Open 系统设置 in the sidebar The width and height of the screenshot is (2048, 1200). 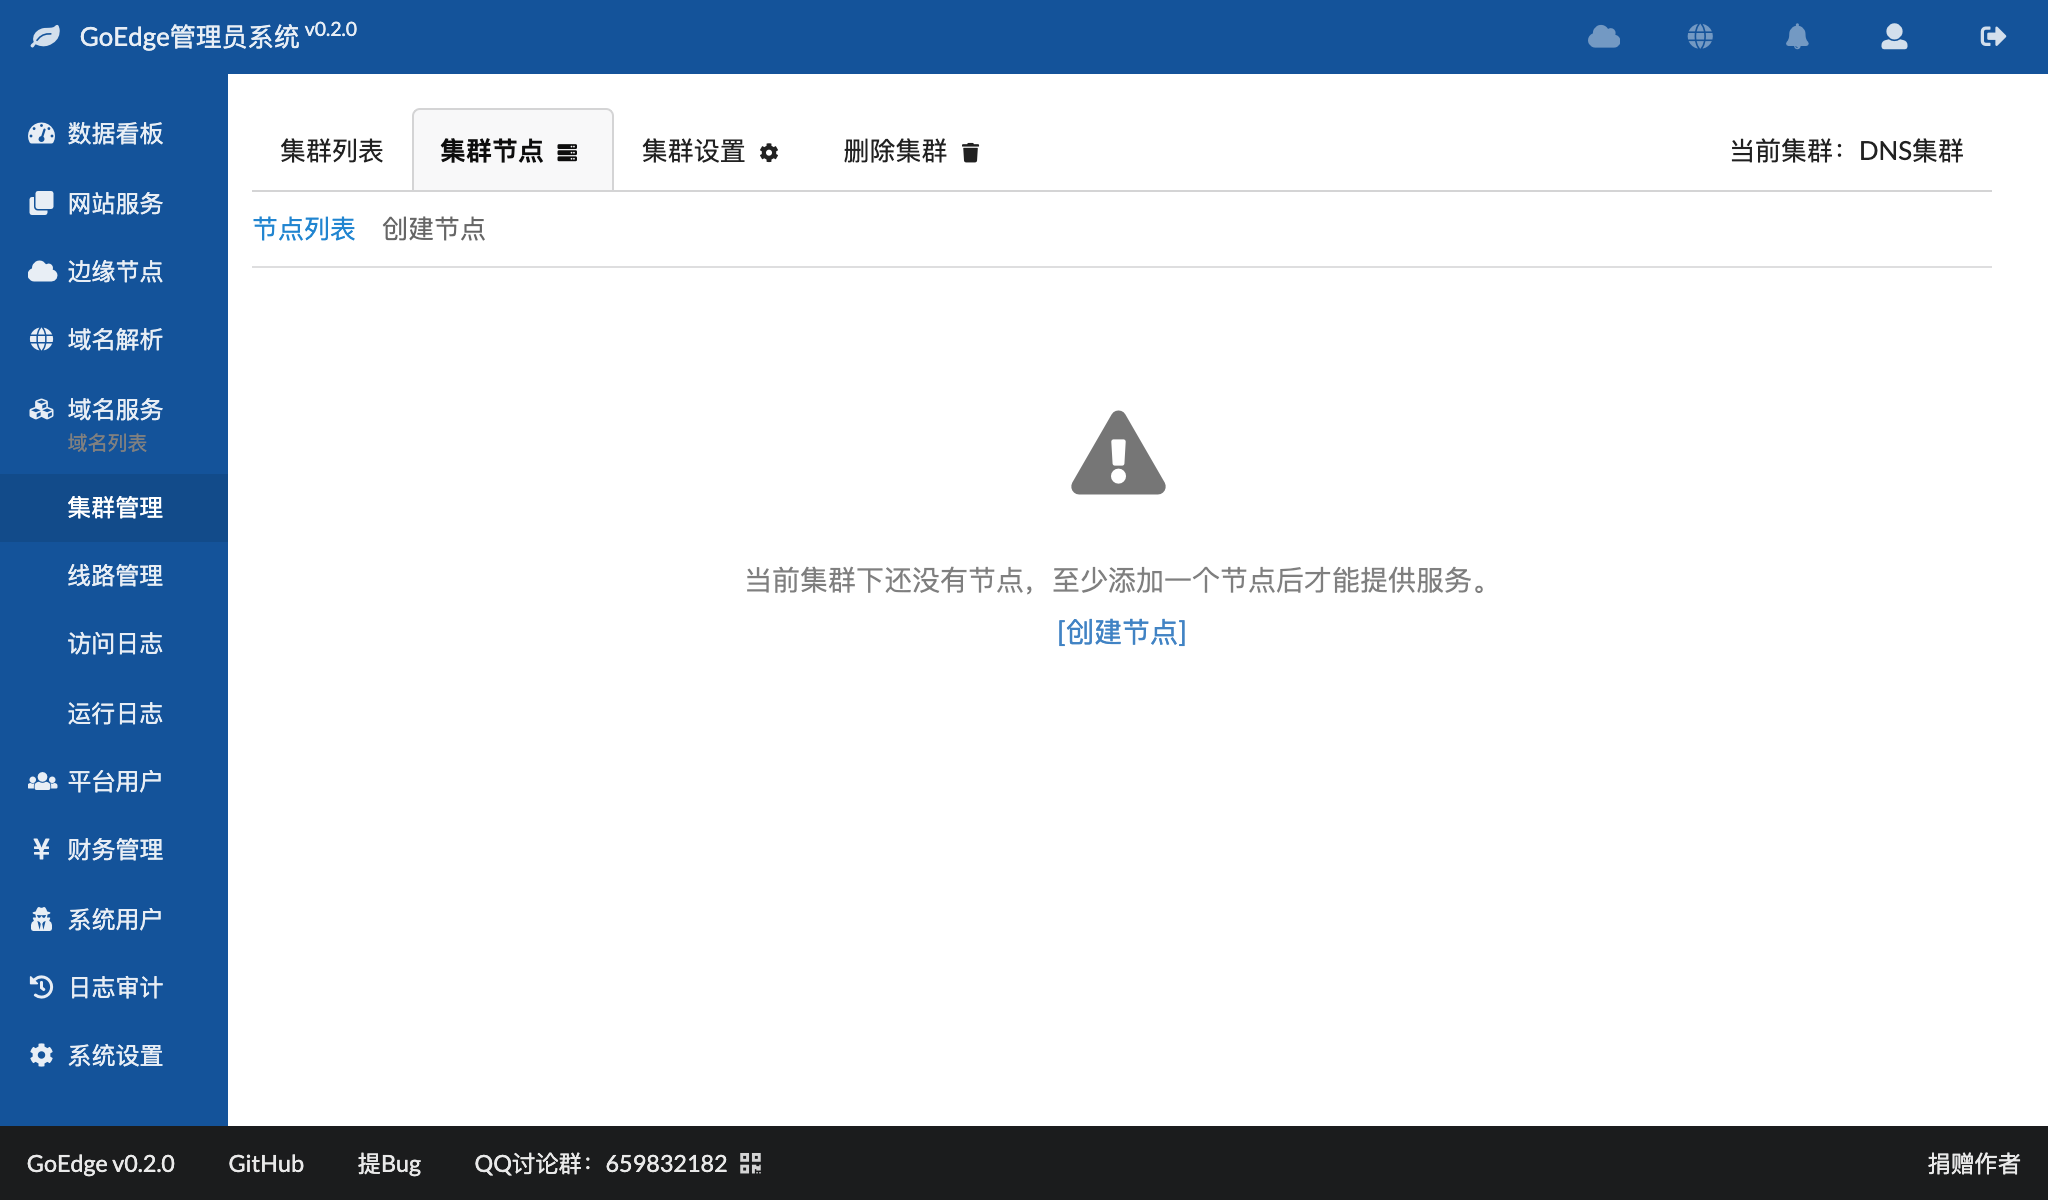pos(114,1055)
